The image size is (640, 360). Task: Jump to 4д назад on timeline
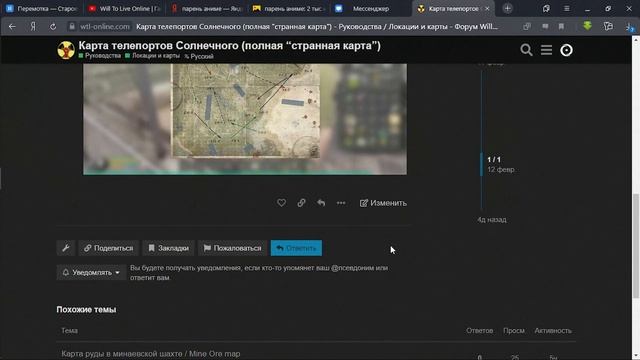point(492,220)
